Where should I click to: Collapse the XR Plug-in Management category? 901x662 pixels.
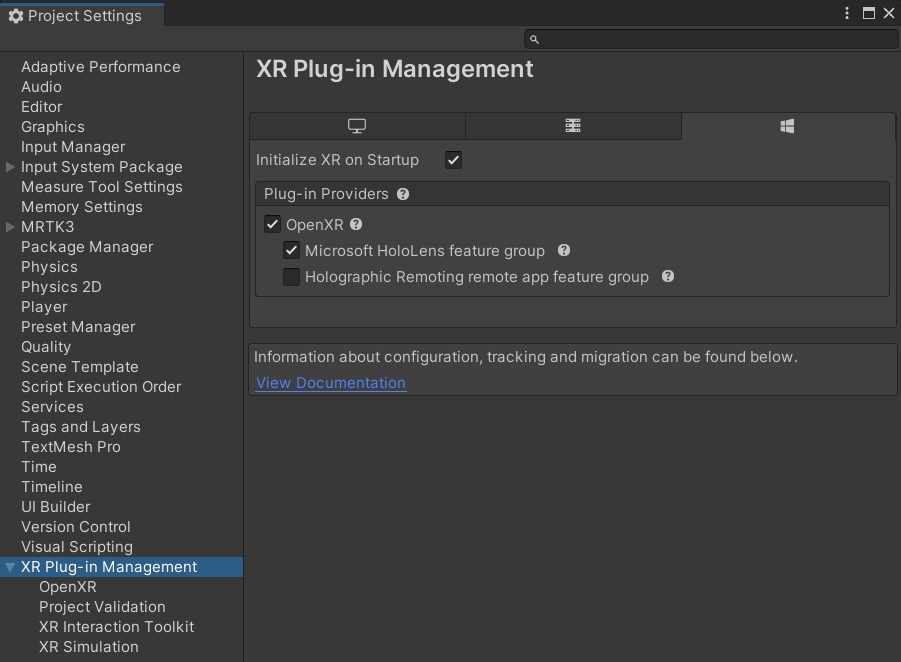[x=10, y=567]
